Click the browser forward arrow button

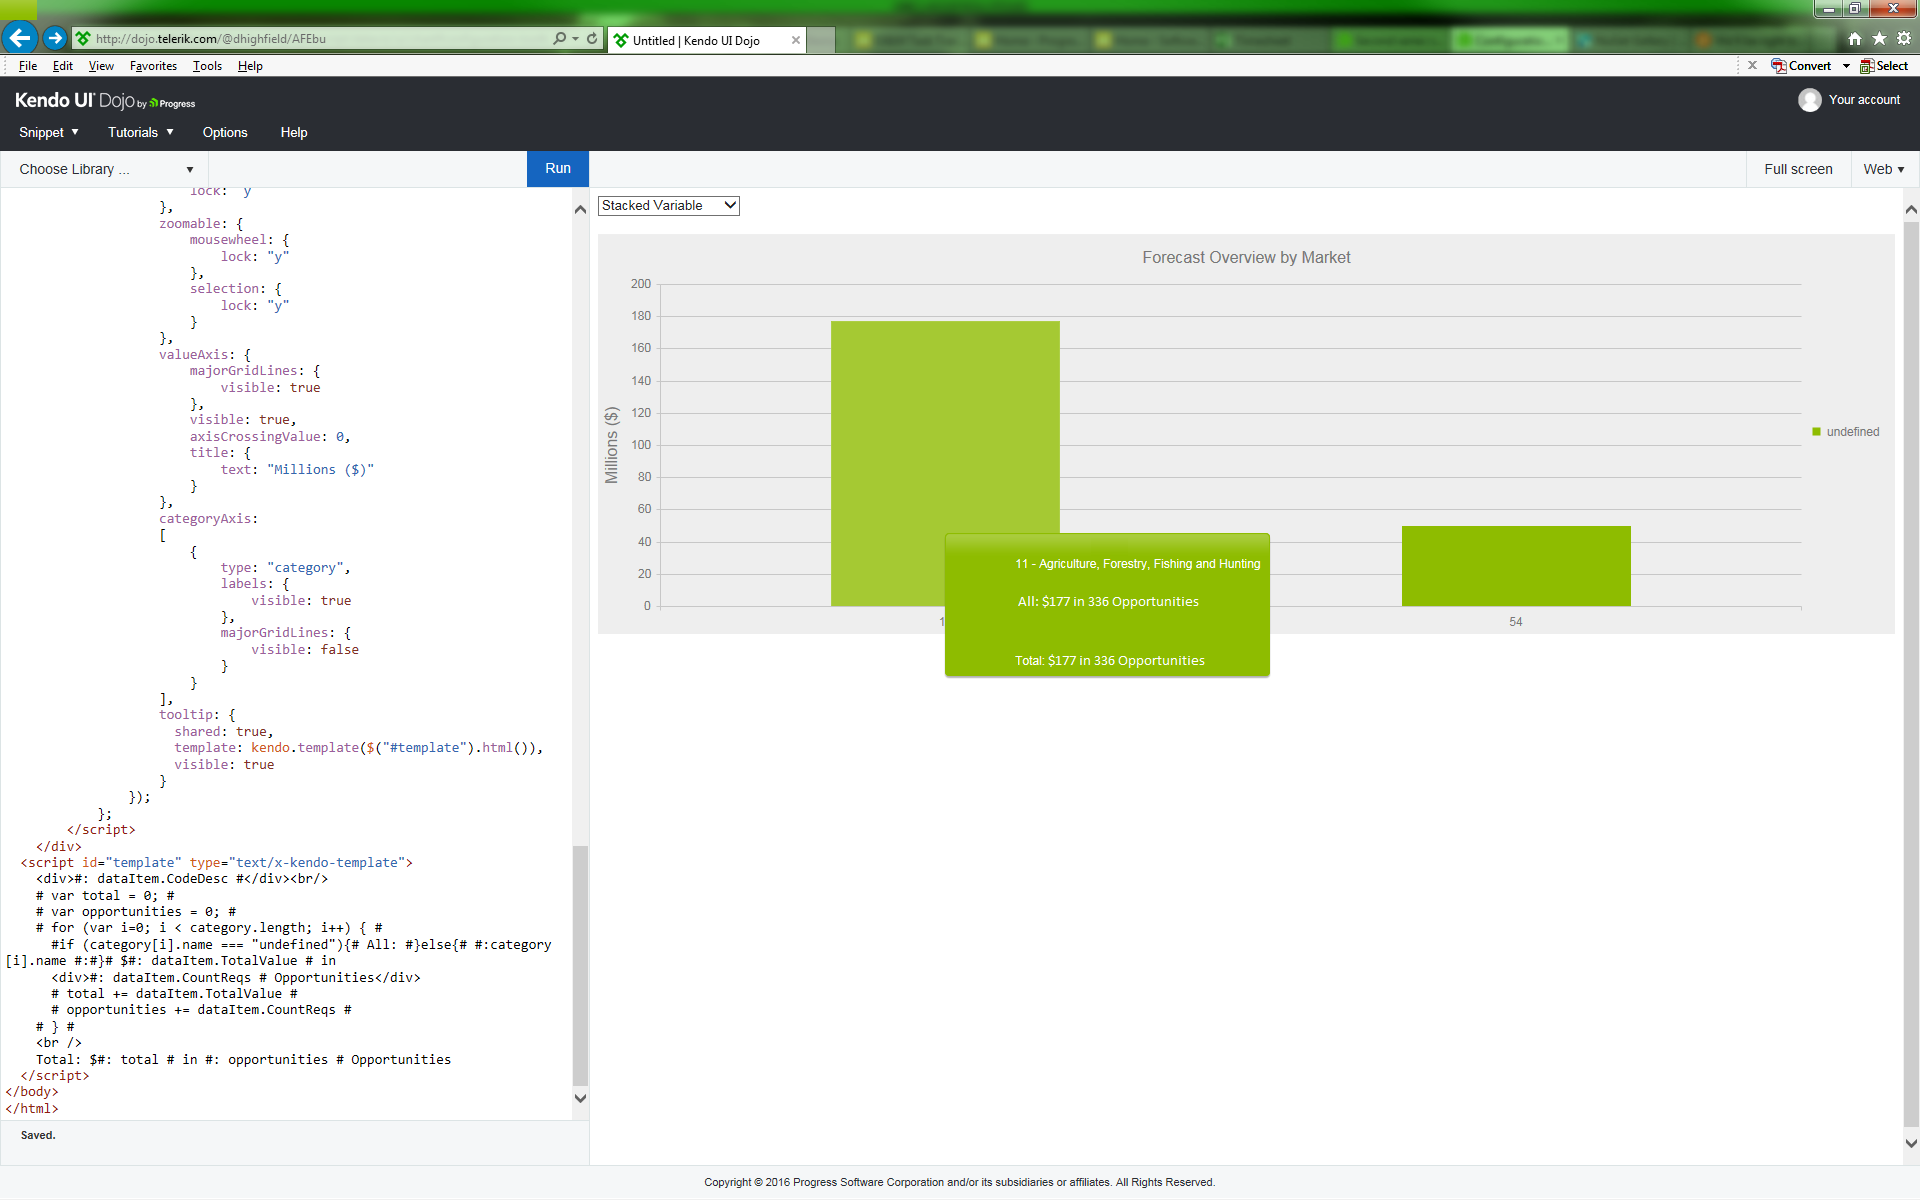coord(55,38)
